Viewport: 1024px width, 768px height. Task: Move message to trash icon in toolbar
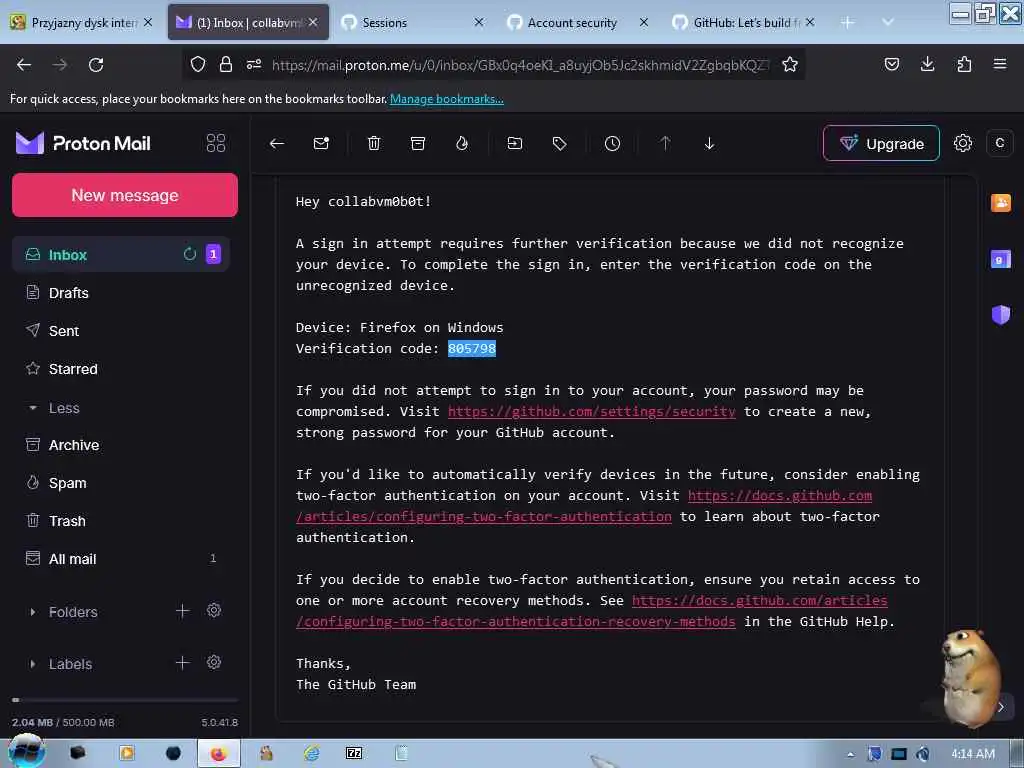[374, 144]
